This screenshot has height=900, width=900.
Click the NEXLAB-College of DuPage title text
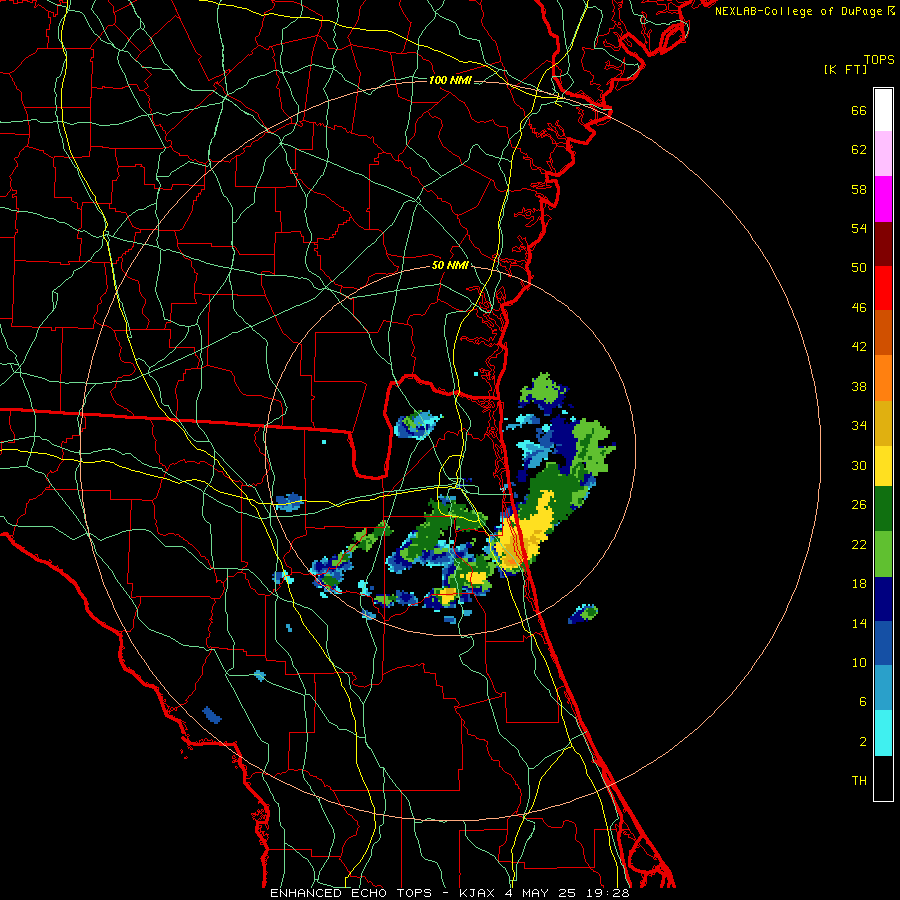coord(798,11)
